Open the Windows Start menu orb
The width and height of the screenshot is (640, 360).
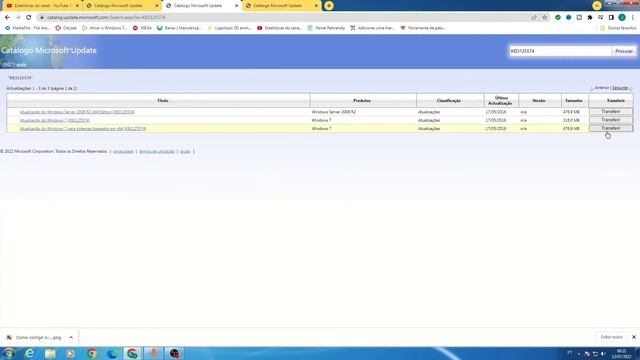point(9,353)
